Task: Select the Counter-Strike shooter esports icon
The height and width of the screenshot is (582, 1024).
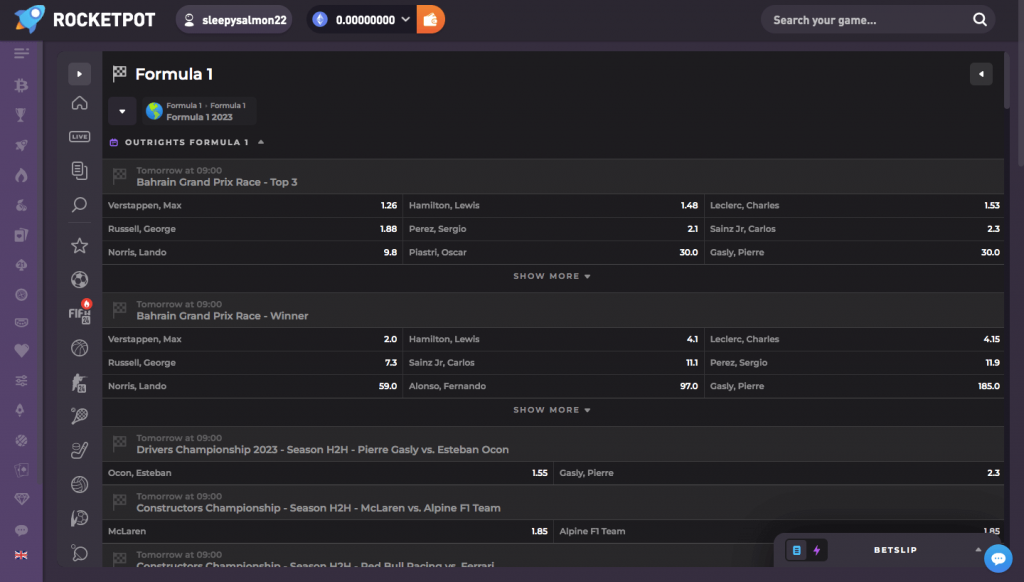Action: [x=80, y=382]
